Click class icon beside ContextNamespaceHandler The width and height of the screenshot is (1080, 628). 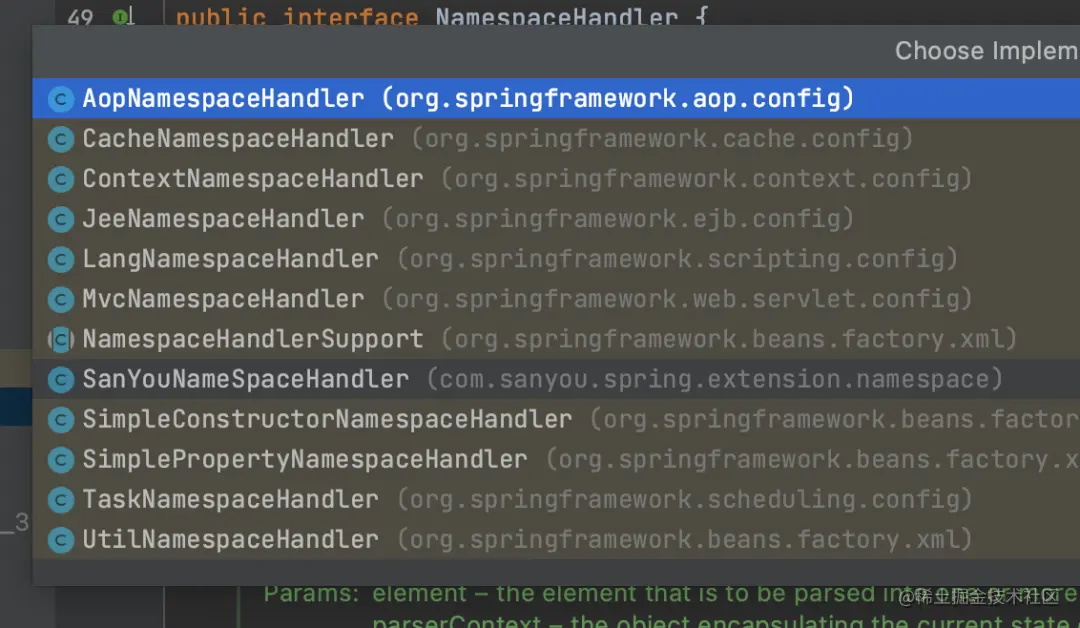pyautogui.click(x=61, y=179)
